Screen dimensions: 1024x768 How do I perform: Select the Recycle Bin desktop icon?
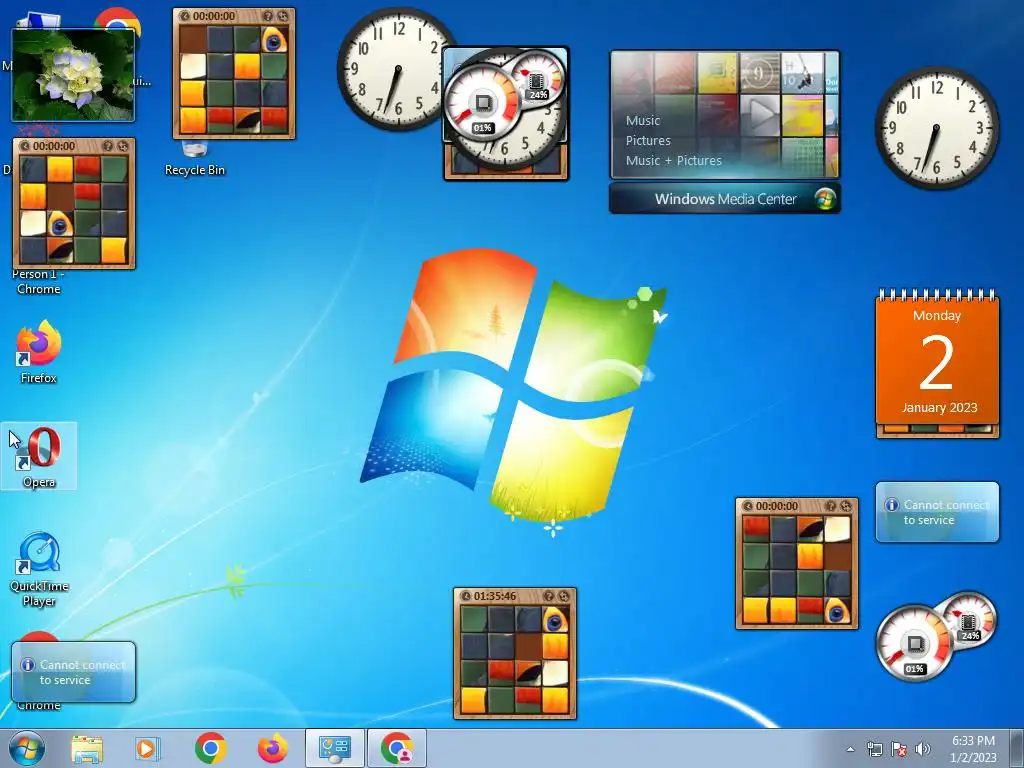pyautogui.click(x=195, y=159)
